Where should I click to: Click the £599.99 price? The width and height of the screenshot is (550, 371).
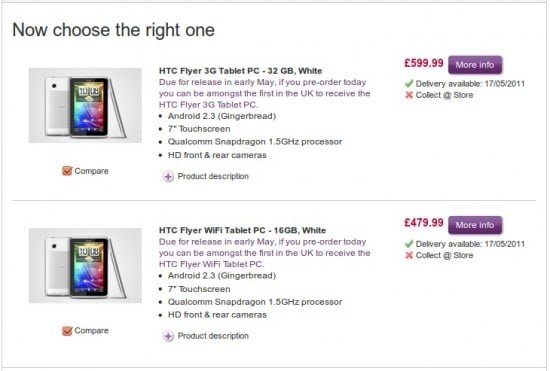tap(424, 63)
